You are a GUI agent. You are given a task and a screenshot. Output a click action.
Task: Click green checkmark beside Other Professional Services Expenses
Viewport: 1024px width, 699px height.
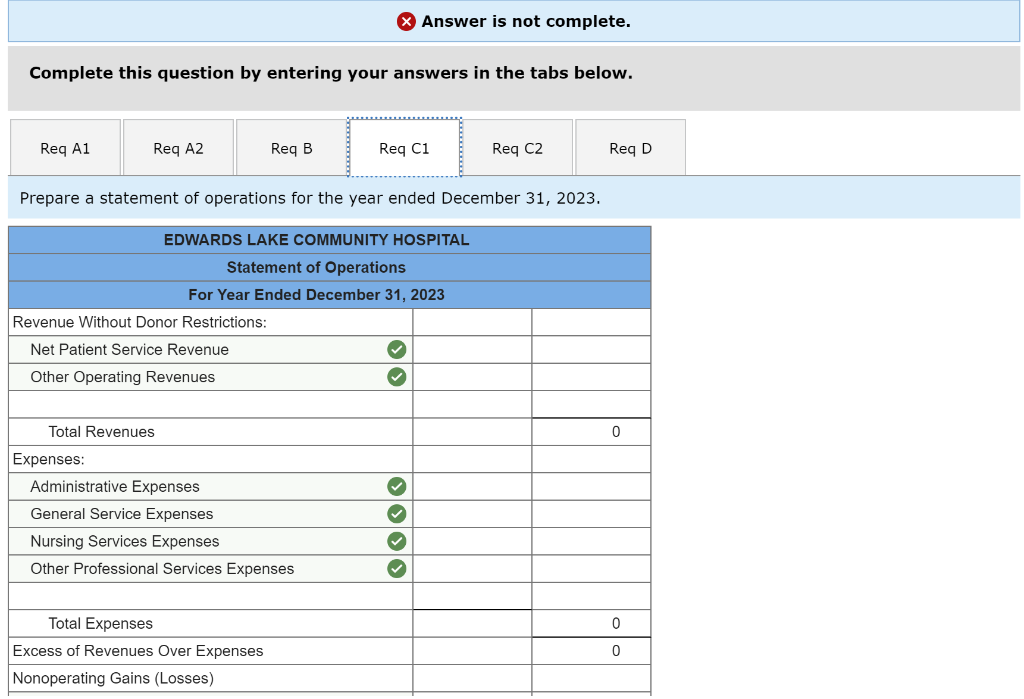(x=396, y=569)
